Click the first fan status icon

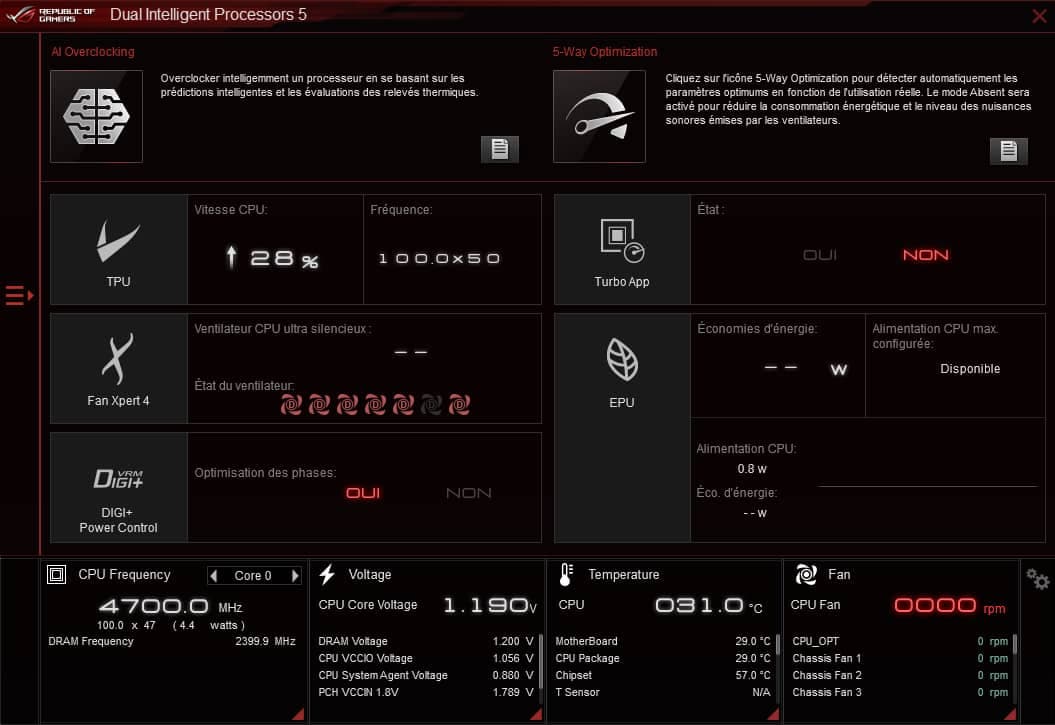point(290,405)
